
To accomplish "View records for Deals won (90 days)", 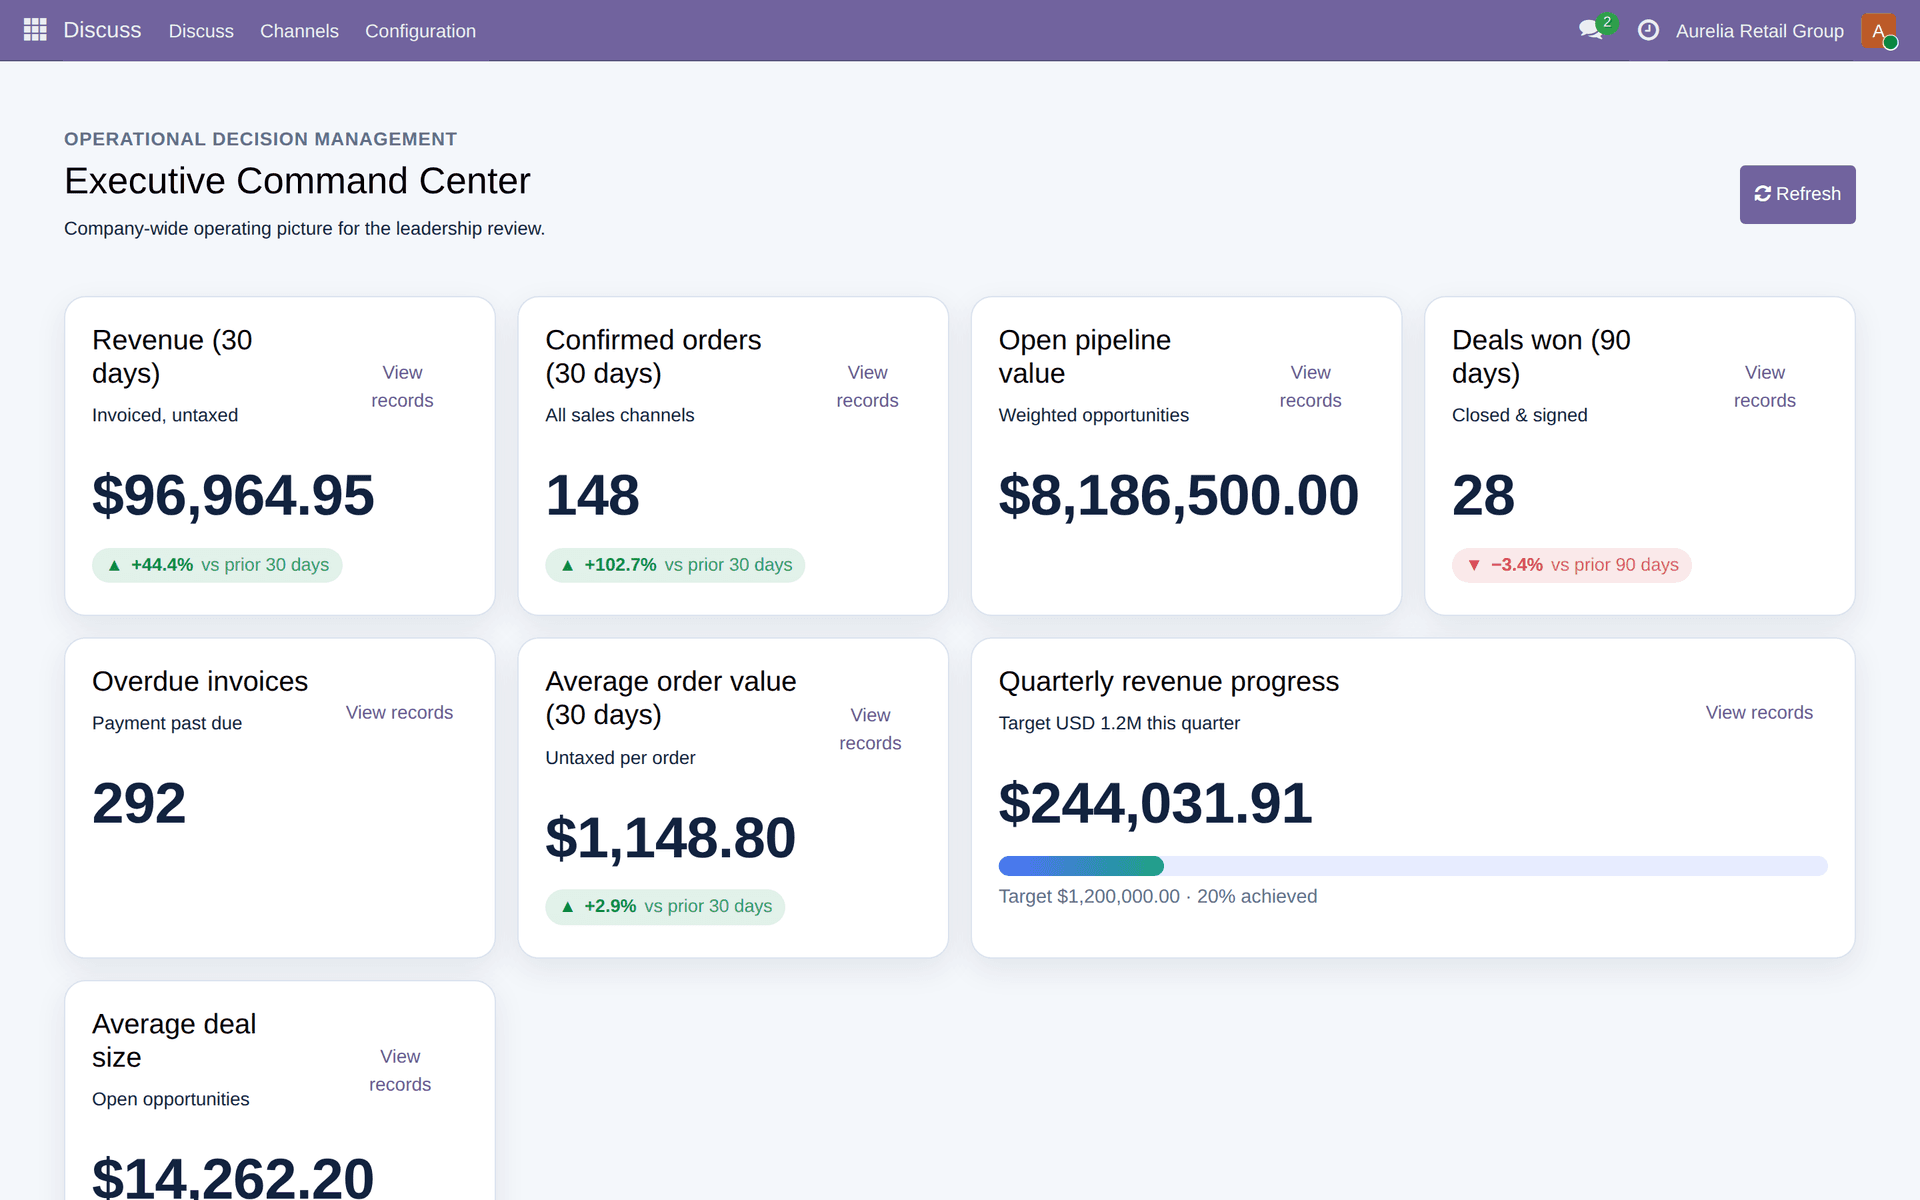I will click(1764, 386).
